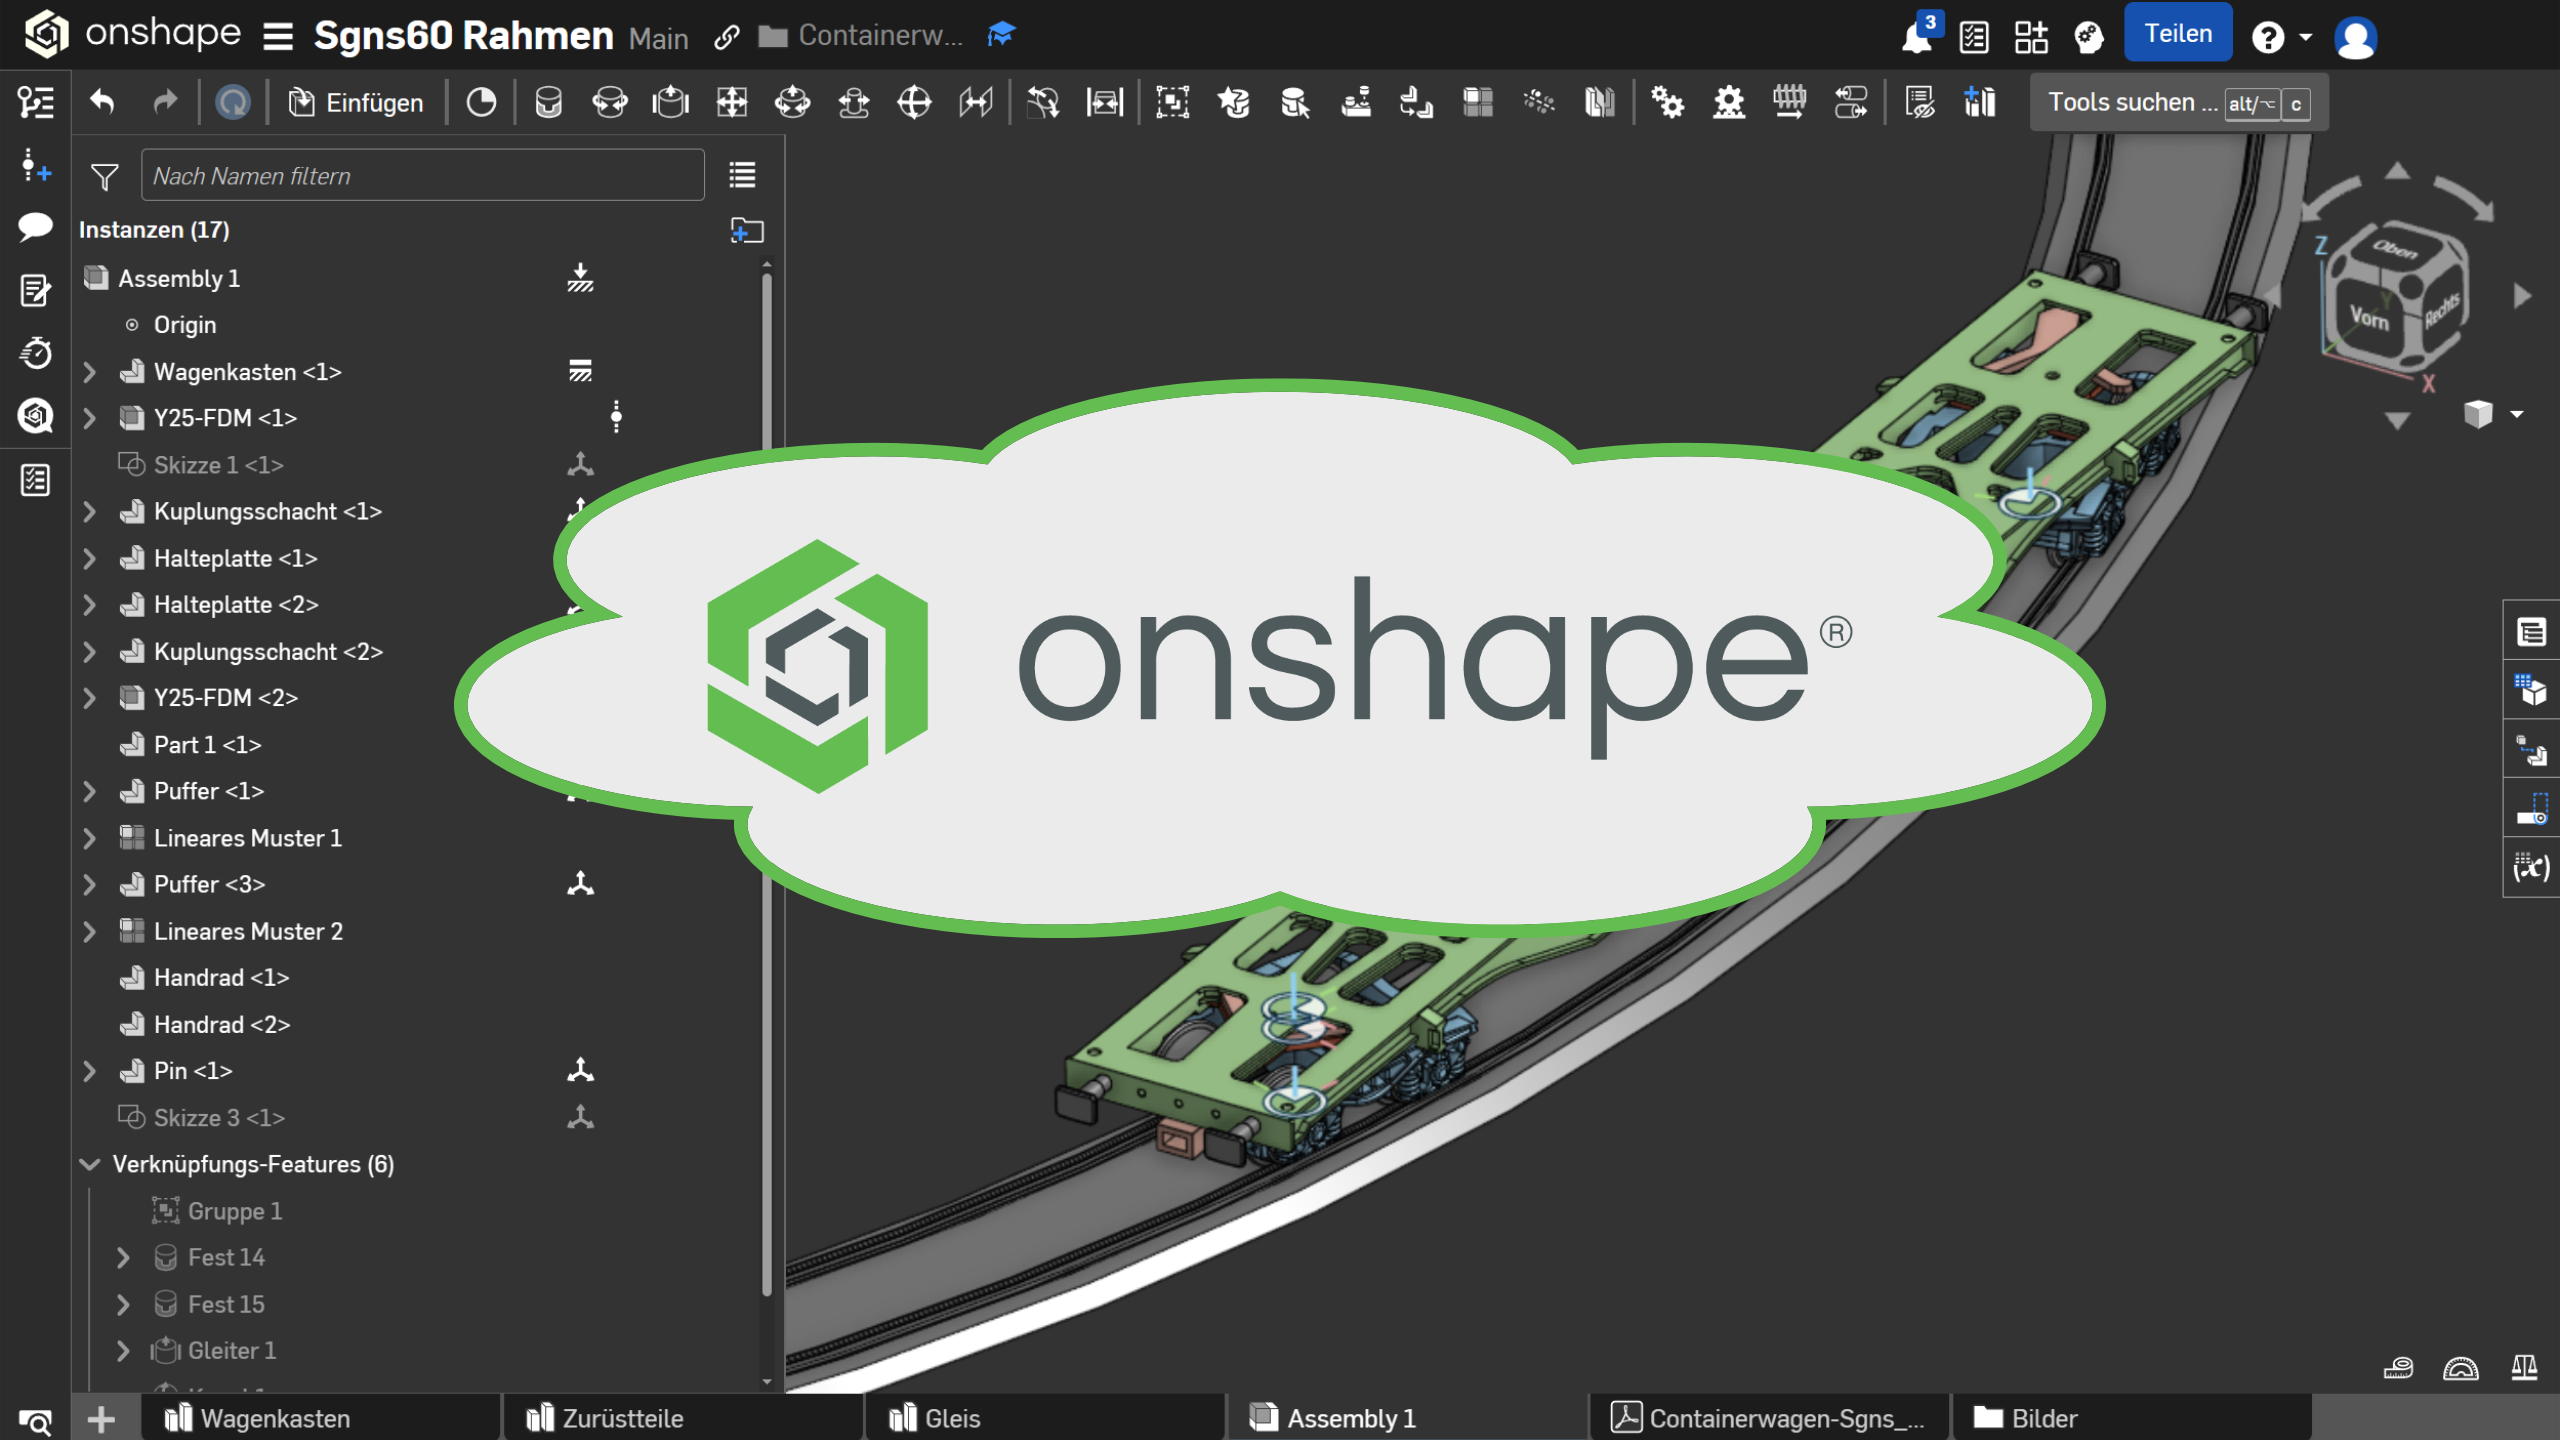The width and height of the screenshot is (2560, 1440).
Task: Click the Undo icon in the toolbar
Action: [x=104, y=102]
